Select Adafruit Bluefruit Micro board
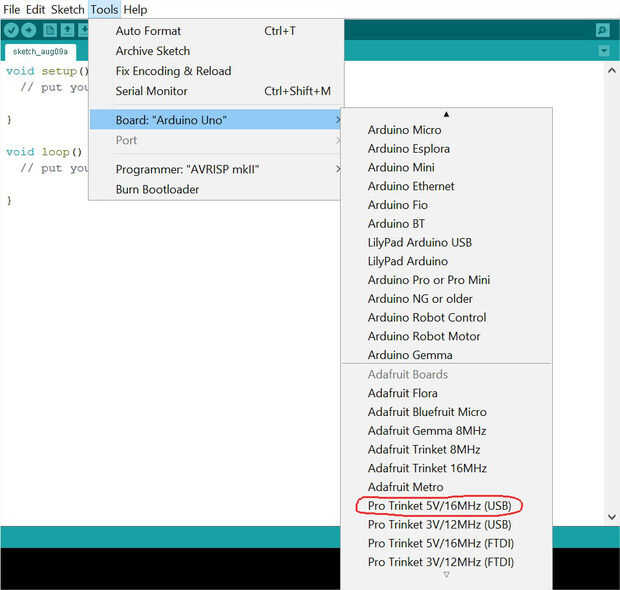Viewport: 620px width, 590px height. pos(446,412)
